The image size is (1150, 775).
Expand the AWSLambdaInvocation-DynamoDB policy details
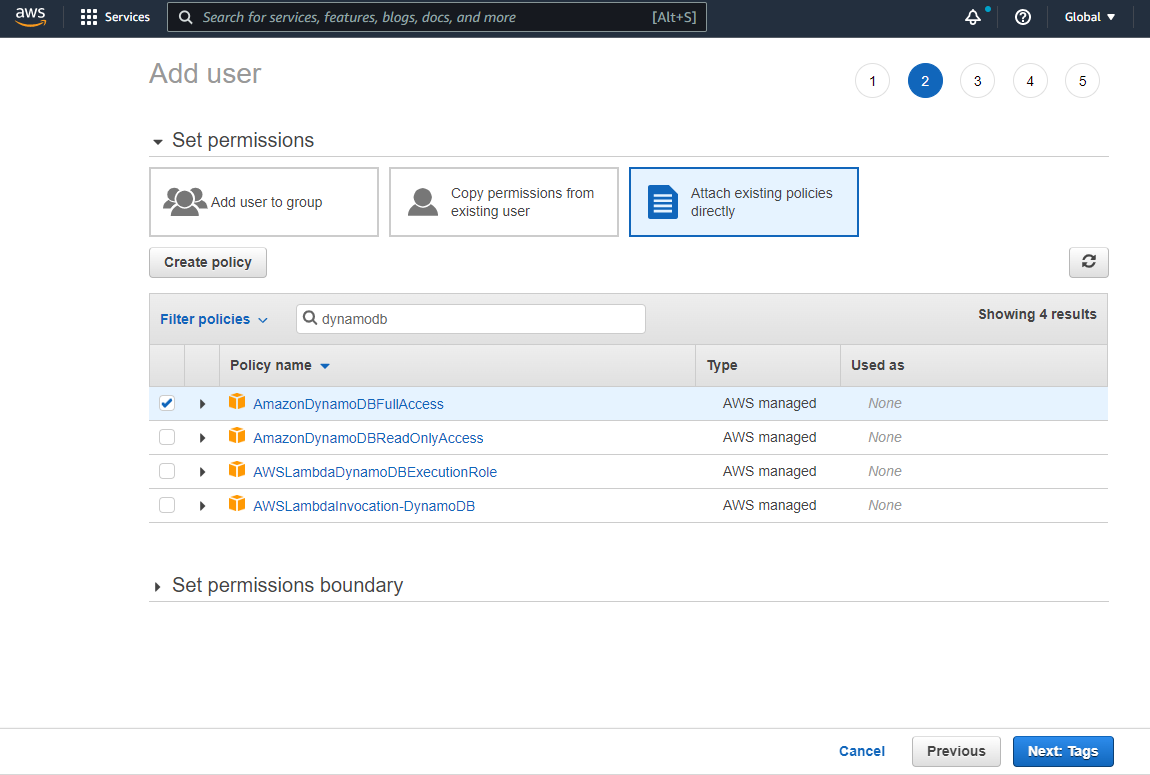point(202,506)
